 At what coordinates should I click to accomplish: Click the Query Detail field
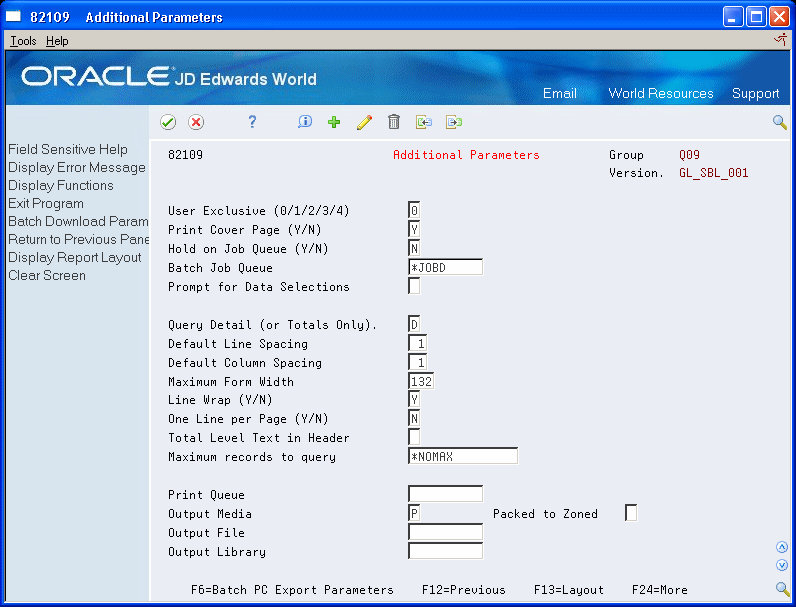point(414,324)
